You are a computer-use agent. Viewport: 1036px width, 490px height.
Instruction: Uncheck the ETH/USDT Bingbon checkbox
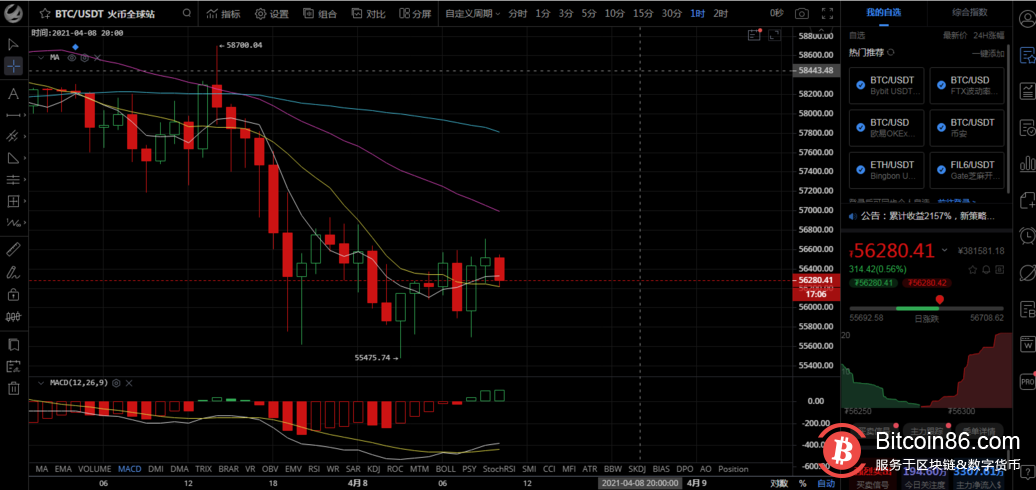tap(860, 169)
